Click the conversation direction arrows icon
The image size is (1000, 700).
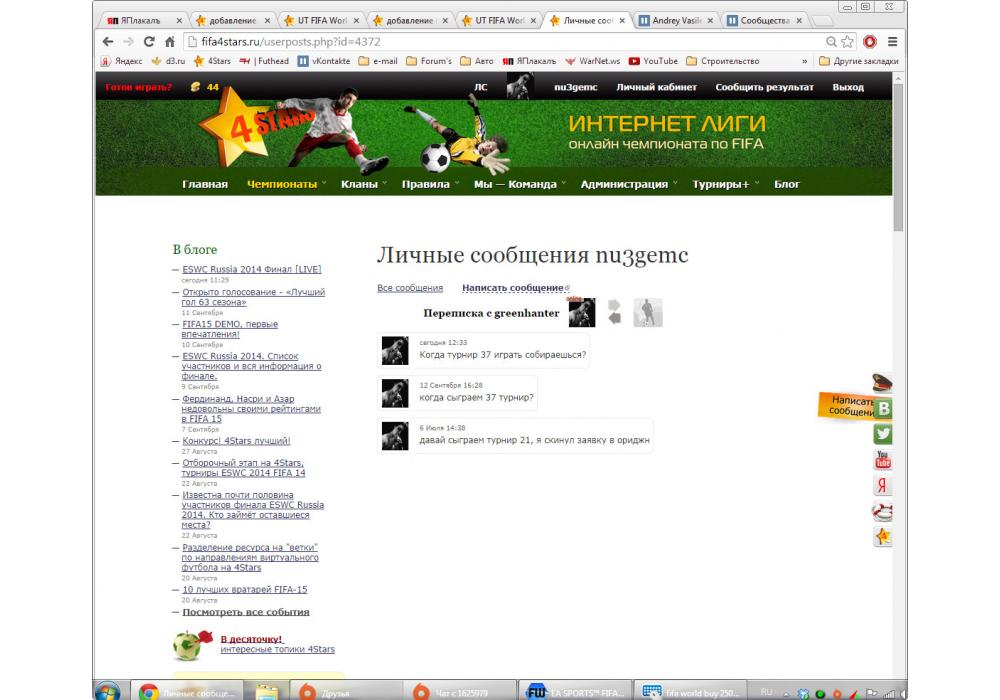point(615,312)
